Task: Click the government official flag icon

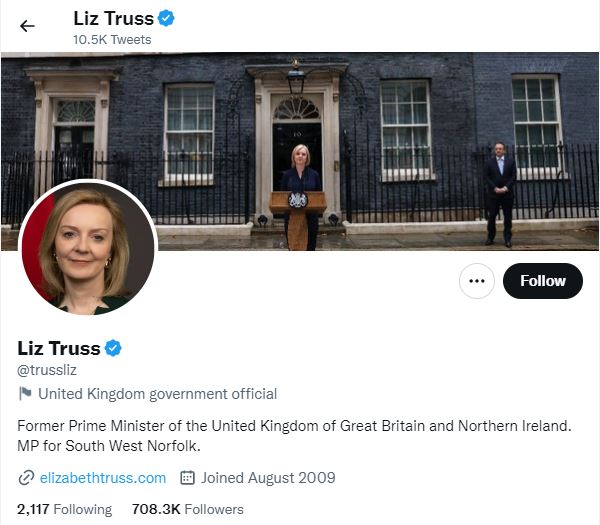Action: (25, 393)
